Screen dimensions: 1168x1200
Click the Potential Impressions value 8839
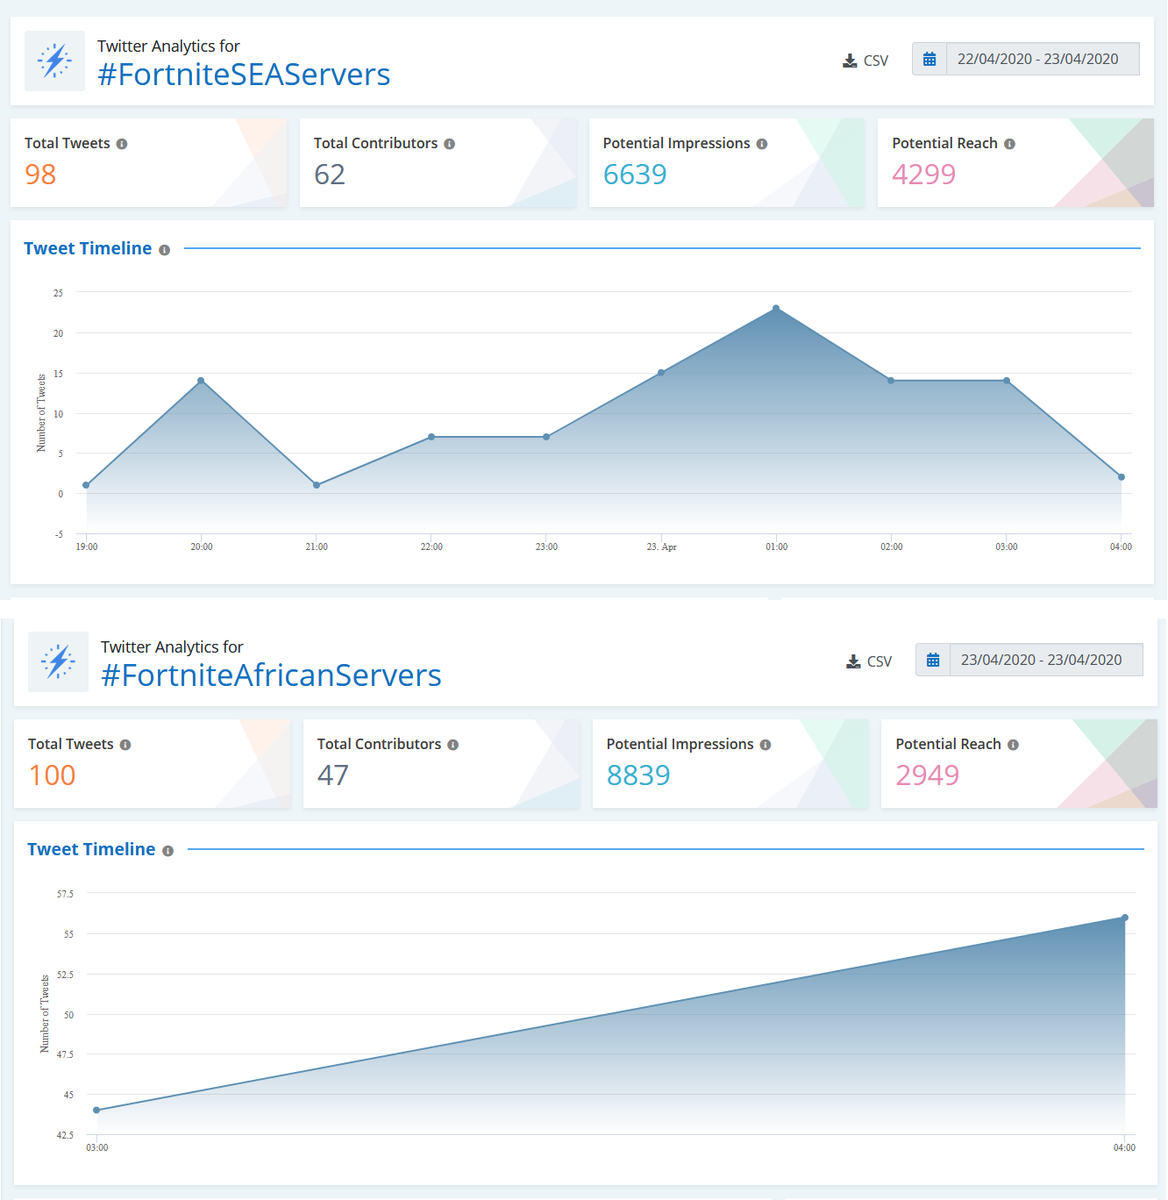(638, 775)
